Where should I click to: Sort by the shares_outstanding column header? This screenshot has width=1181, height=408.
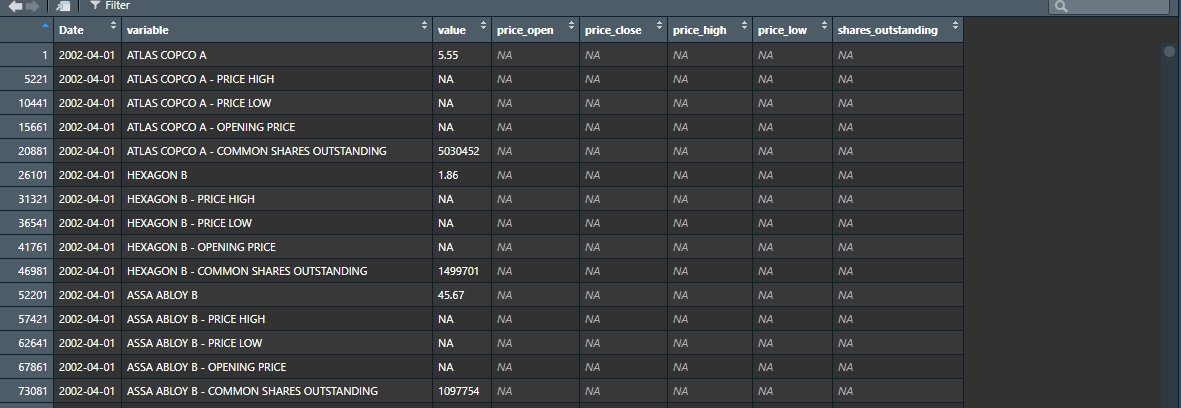tap(898, 30)
